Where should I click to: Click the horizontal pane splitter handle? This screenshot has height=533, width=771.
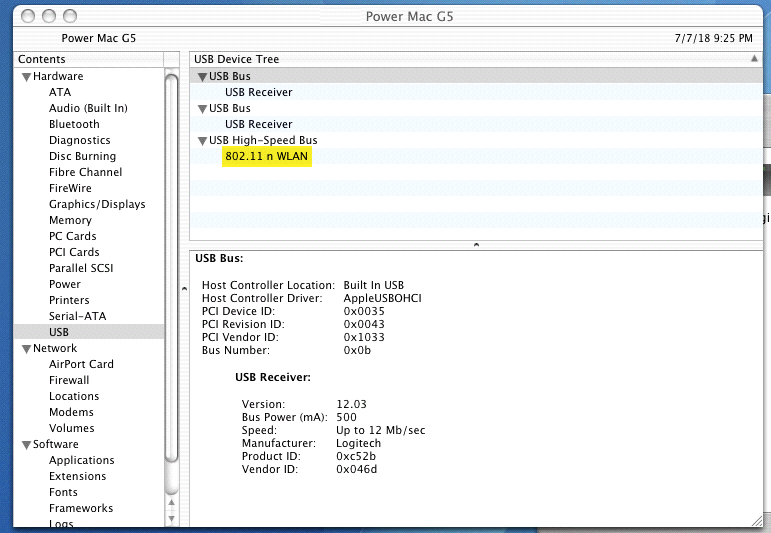[476, 244]
